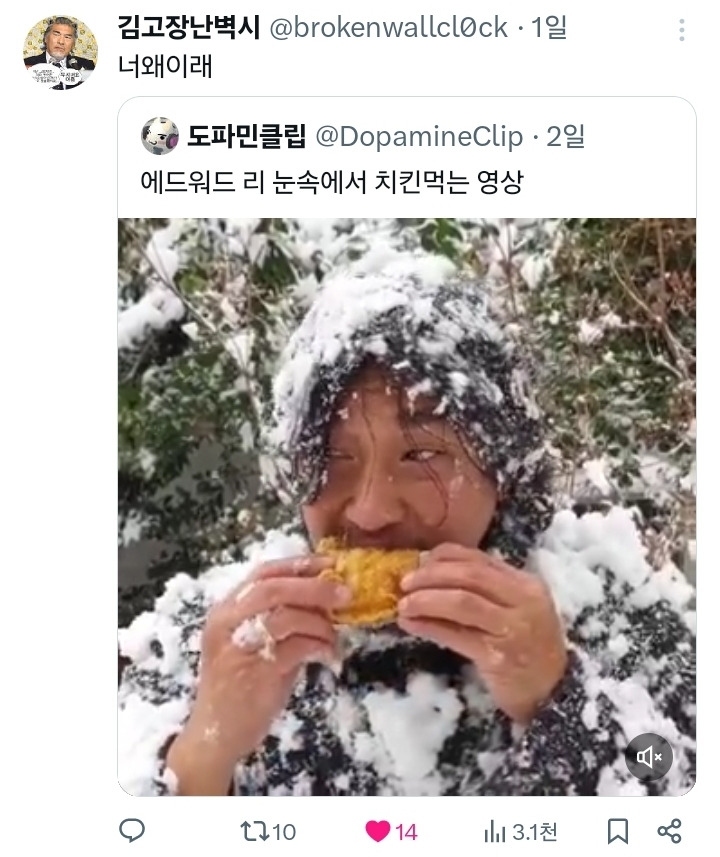Tap the retweet arrows icon
The width and height of the screenshot is (720, 857).
click(255, 830)
